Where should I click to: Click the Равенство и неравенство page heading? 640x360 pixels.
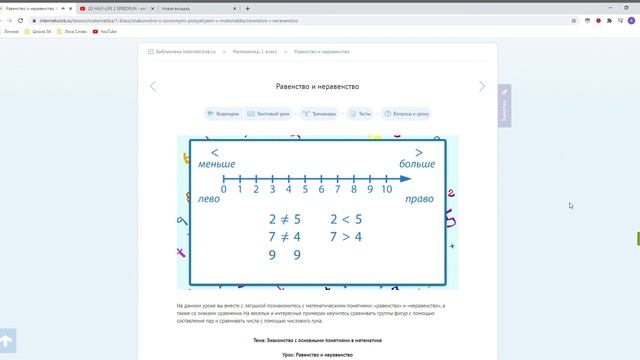[318, 87]
